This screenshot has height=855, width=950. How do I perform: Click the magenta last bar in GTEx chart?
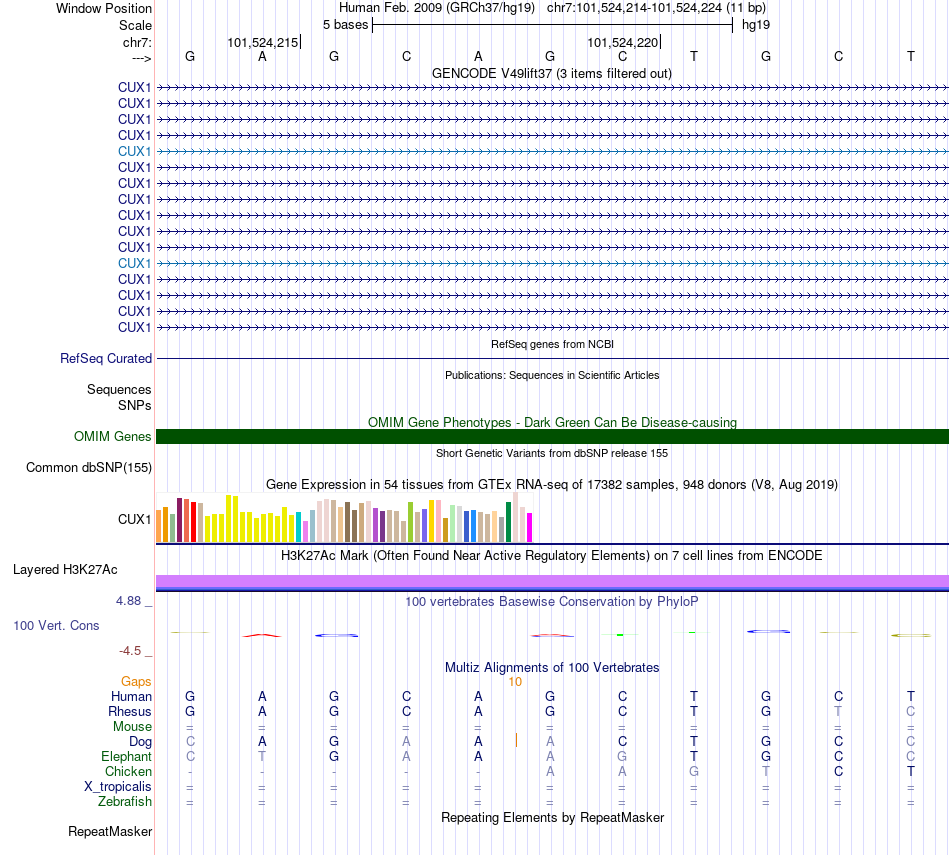pyautogui.click(x=530, y=527)
